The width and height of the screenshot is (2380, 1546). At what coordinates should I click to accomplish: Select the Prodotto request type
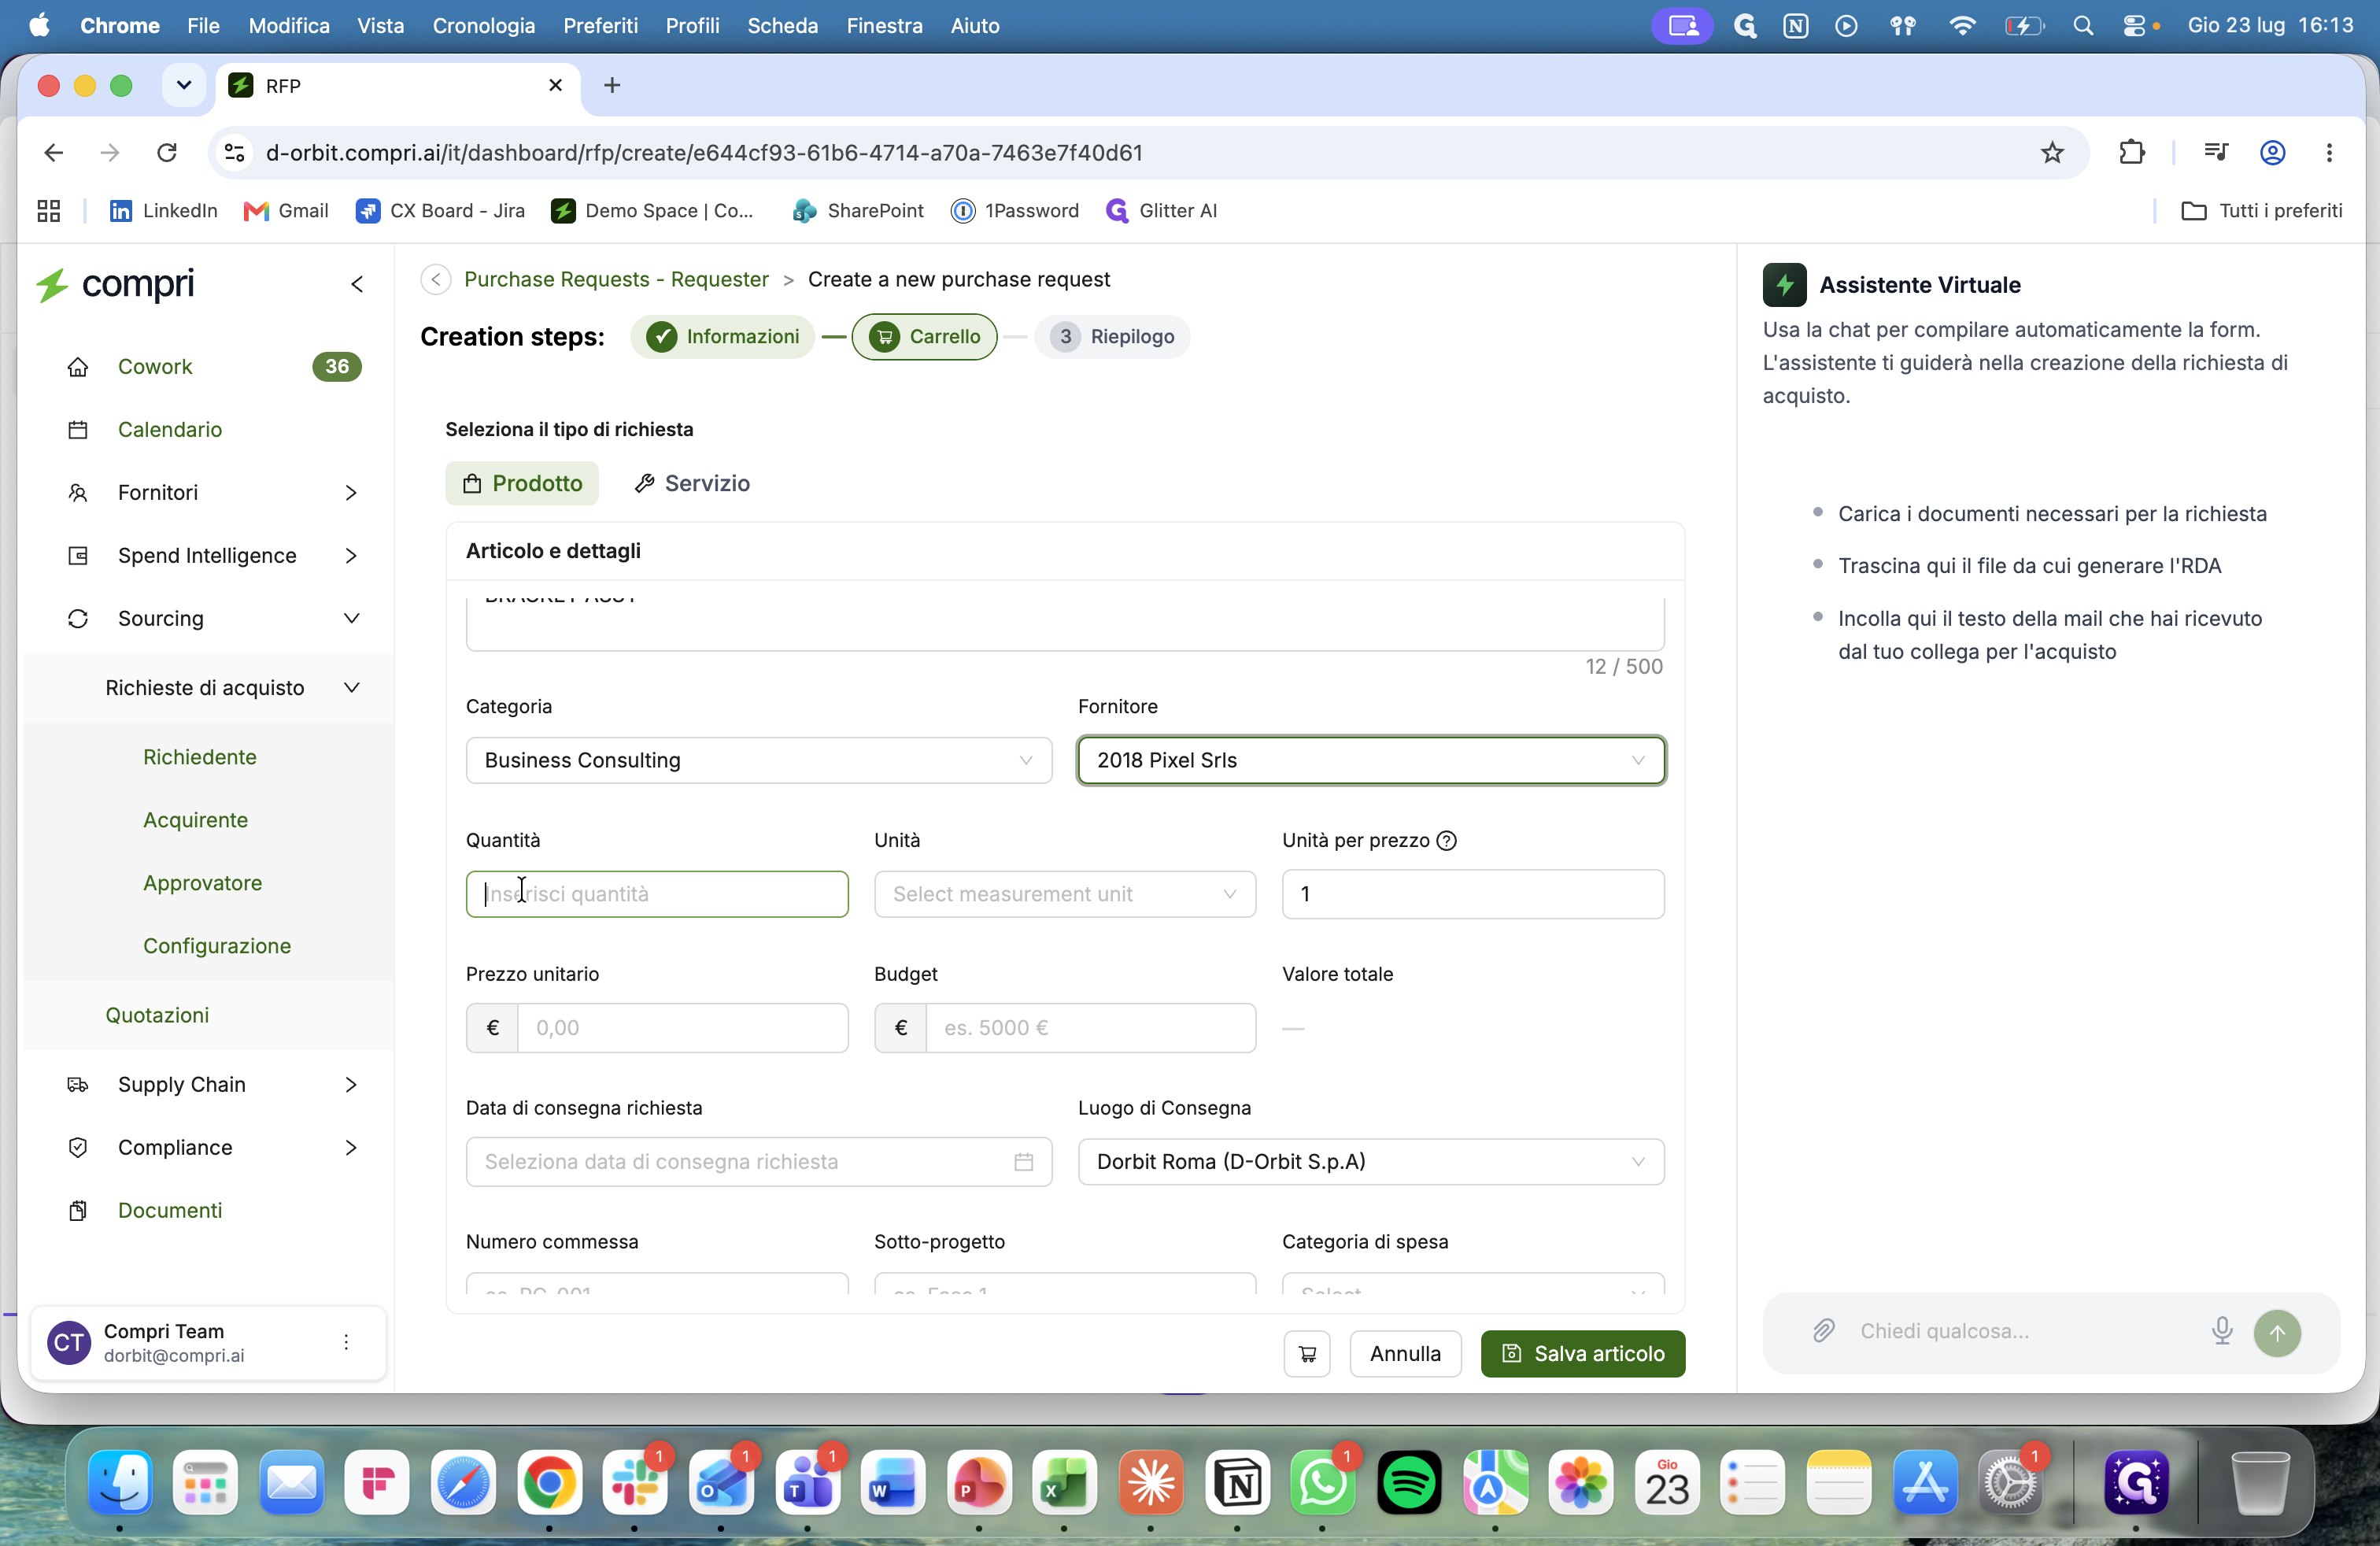point(522,484)
